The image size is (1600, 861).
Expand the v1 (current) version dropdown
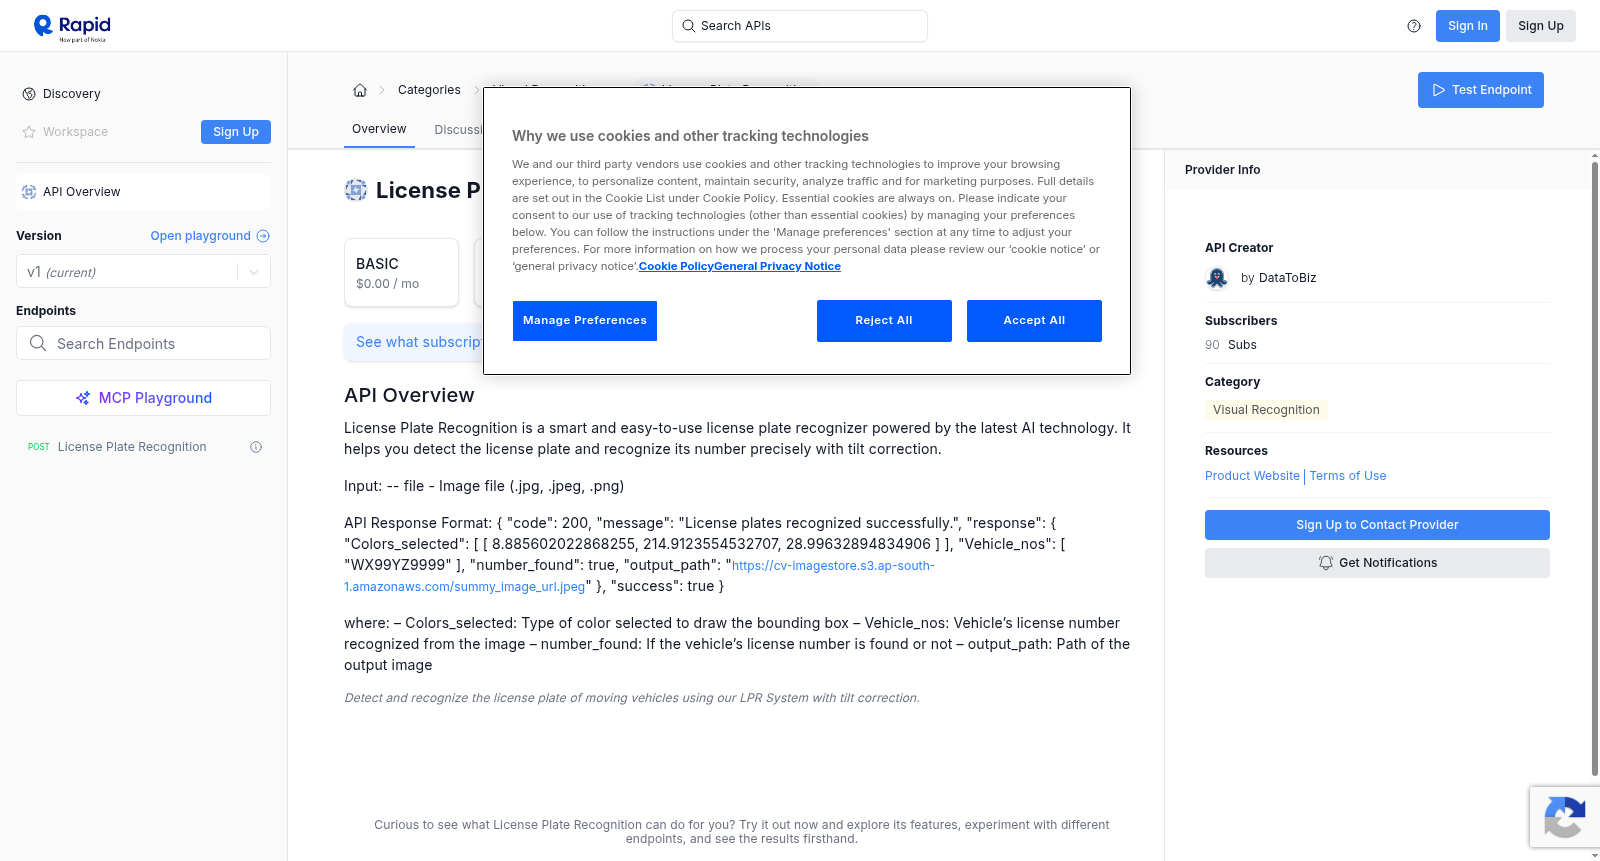pos(143,272)
